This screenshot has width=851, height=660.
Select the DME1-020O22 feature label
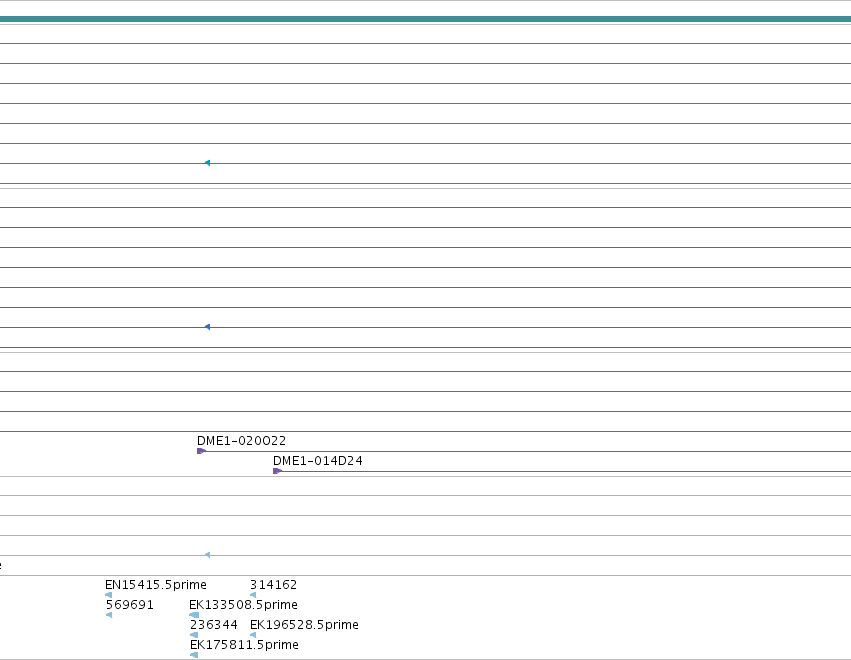pyautogui.click(x=241, y=441)
